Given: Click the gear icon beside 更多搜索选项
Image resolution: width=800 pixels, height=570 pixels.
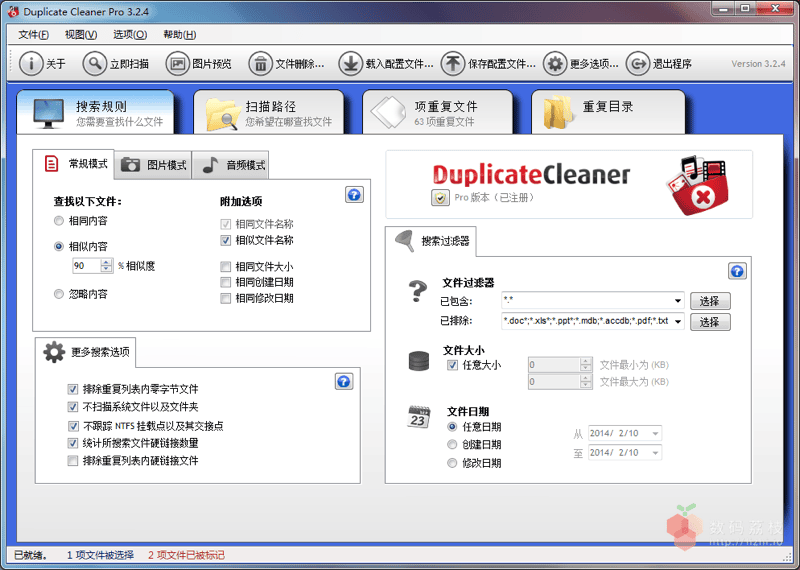Looking at the screenshot, I should pyautogui.click(x=54, y=352).
